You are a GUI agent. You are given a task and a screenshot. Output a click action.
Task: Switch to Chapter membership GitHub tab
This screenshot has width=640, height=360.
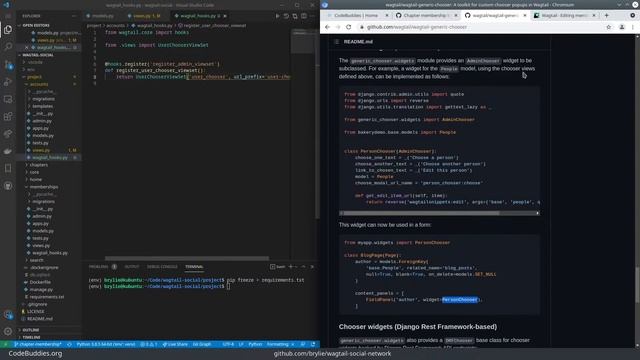pyautogui.click(x=426, y=16)
